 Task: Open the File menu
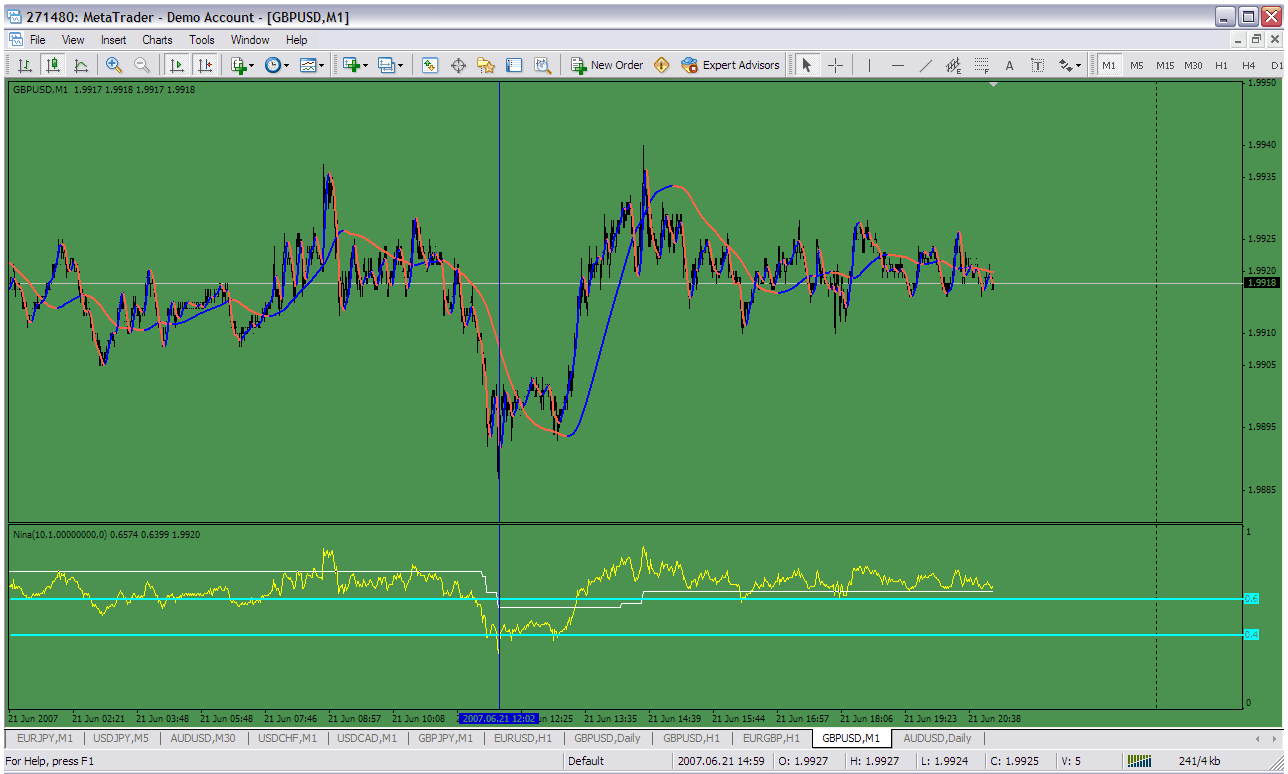coord(38,40)
